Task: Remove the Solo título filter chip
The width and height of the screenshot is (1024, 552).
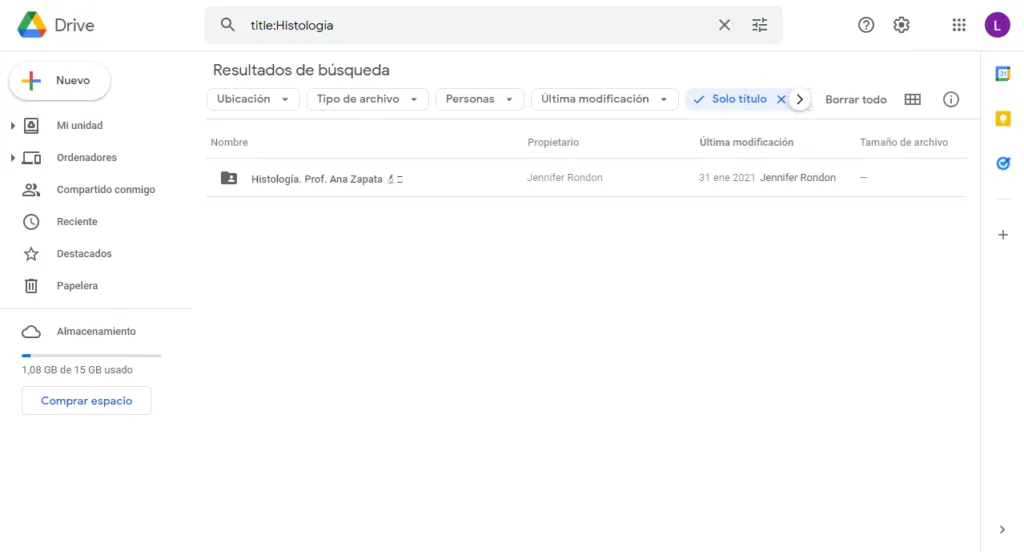Action: point(781,99)
